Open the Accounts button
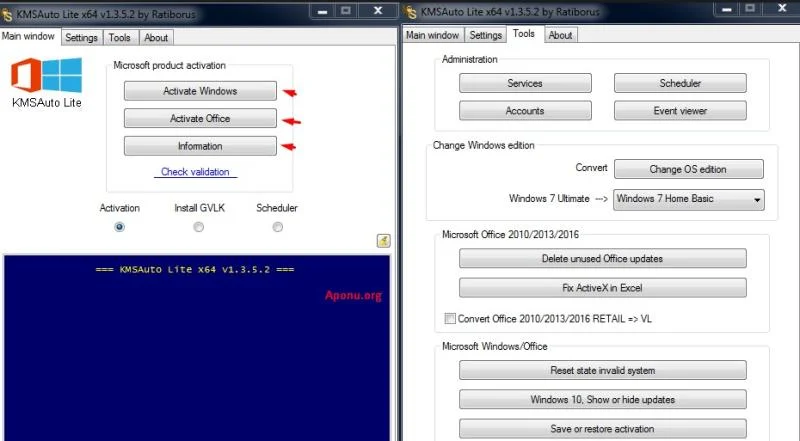The height and width of the screenshot is (441, 800). (525, 111)
